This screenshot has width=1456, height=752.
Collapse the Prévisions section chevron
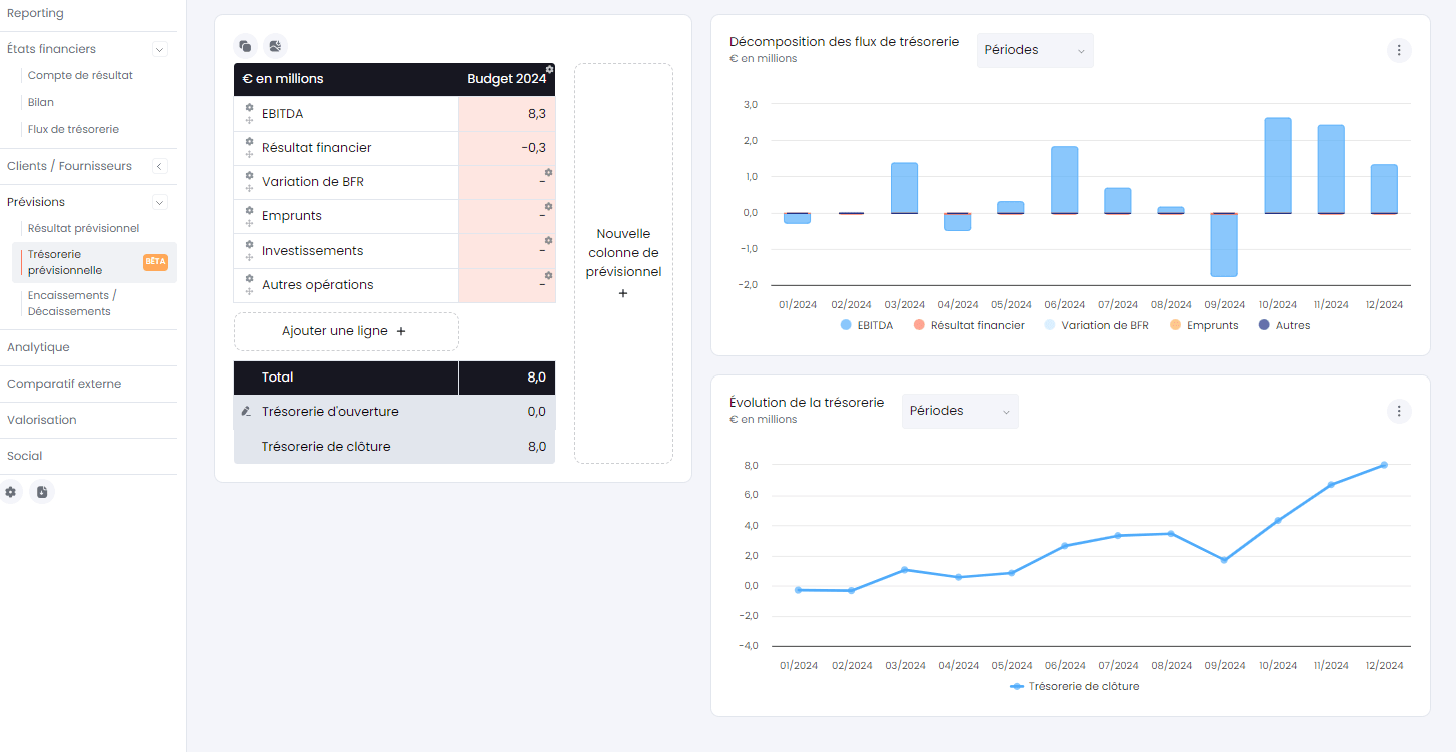tap(159, 202)
